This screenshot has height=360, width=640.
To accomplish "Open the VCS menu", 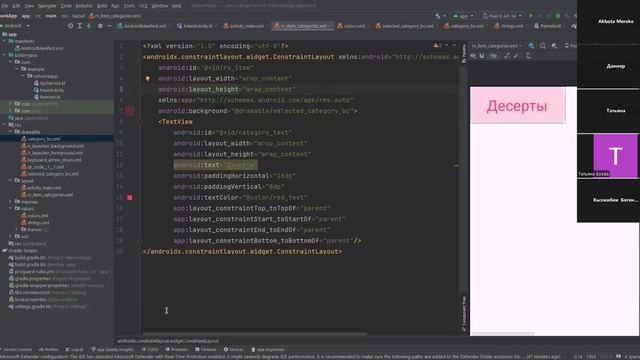I will 143,6.
